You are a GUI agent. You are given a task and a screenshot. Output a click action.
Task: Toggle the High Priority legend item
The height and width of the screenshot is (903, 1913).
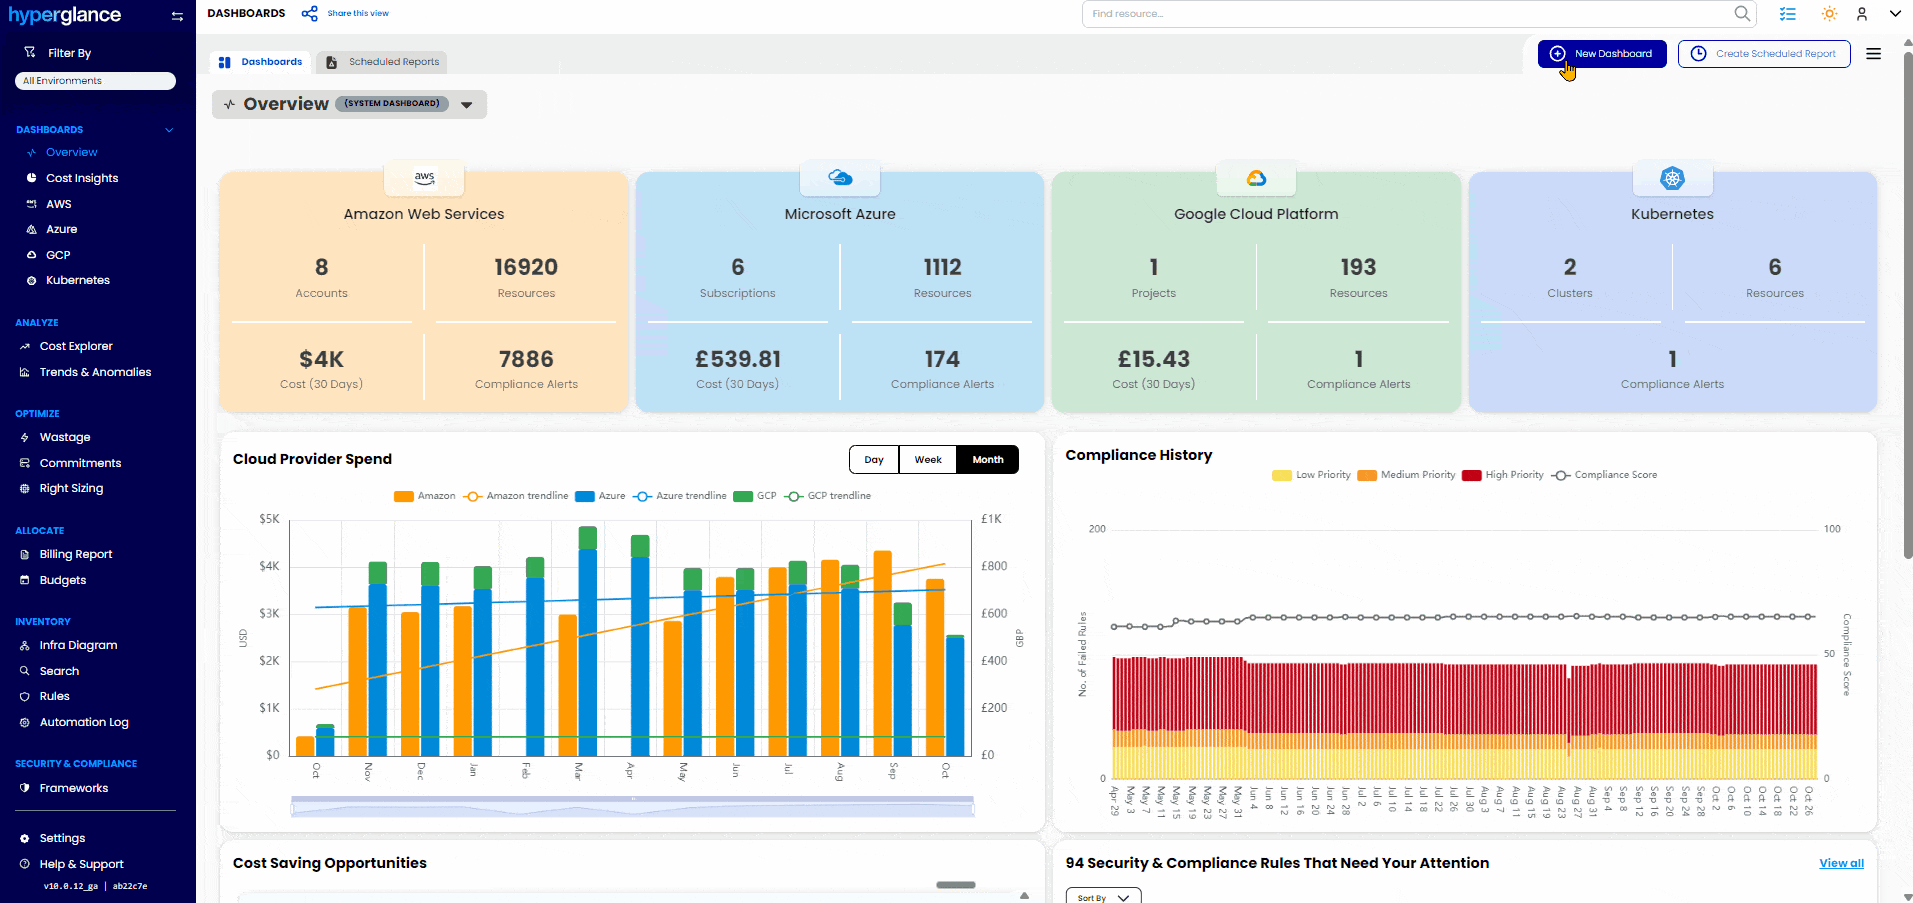coord(1503,475)
